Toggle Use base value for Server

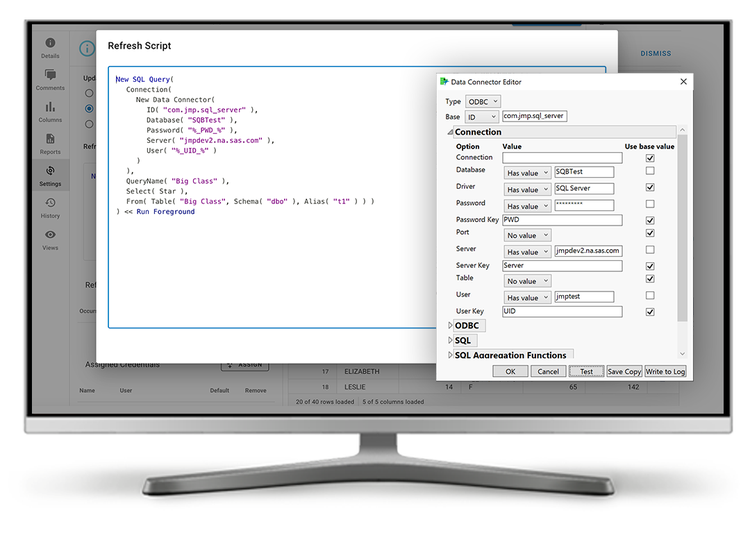pyautogui.click(x=650, y=250)
